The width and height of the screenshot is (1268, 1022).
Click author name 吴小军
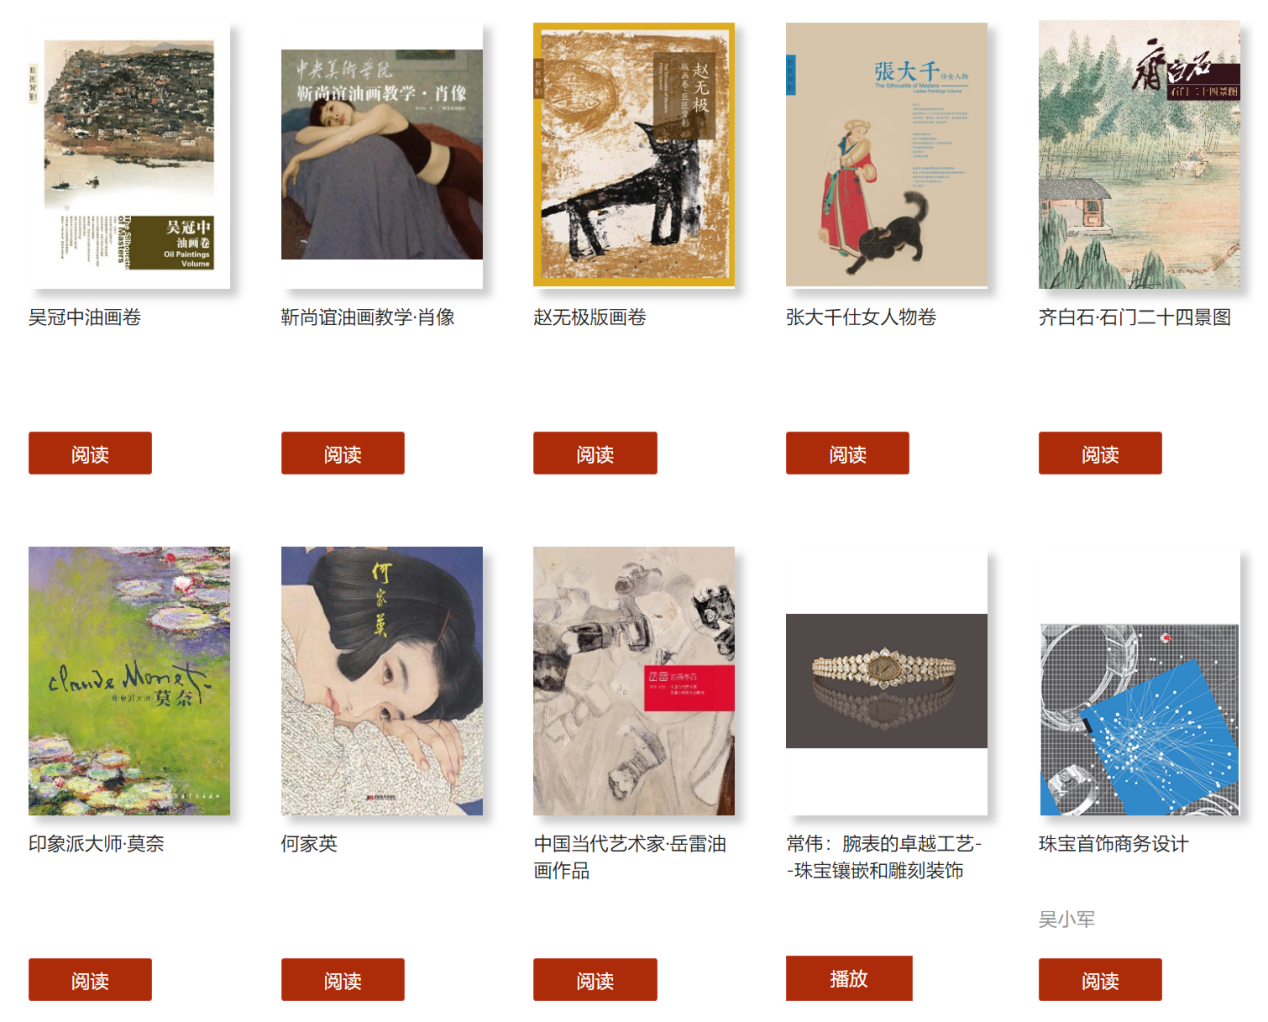(x=1067, y=919)
